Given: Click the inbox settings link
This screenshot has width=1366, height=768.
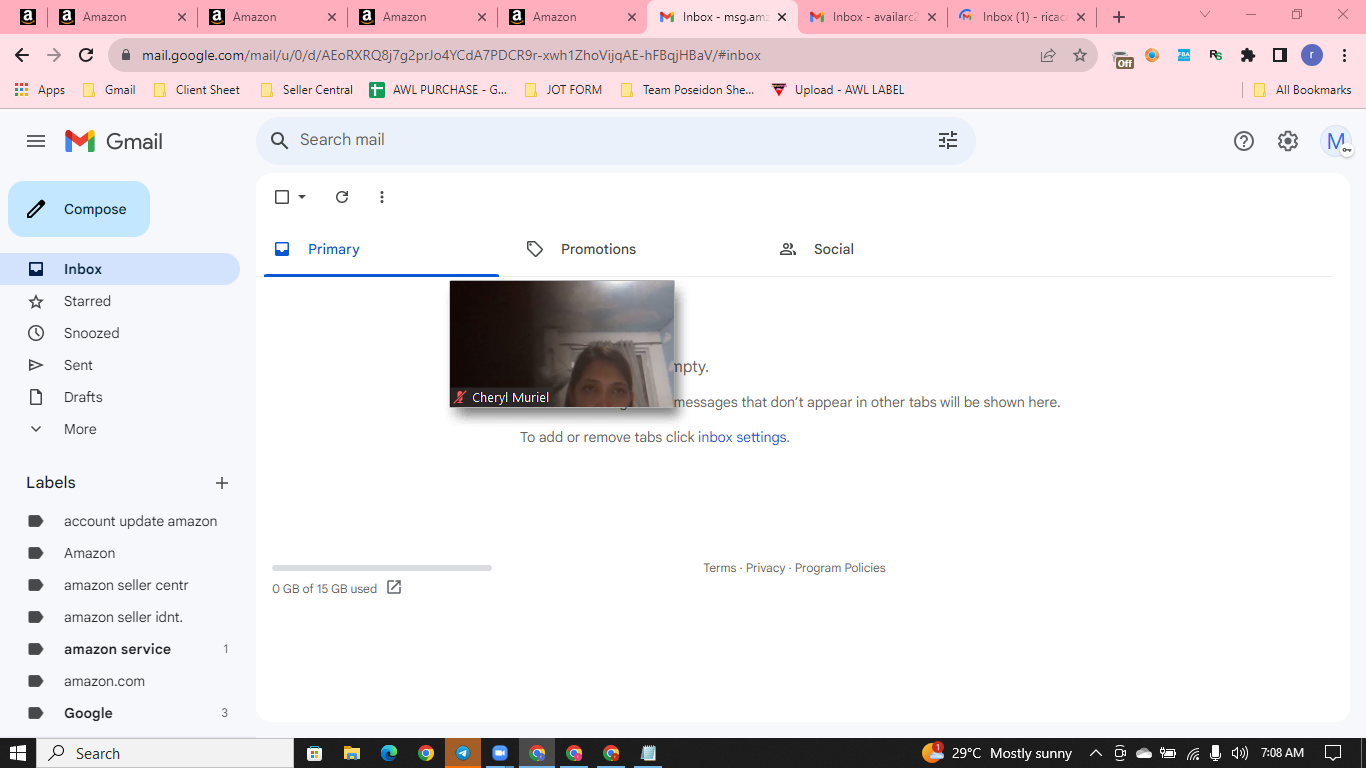Looking at the screenshot, I should [x=742, y=437].
